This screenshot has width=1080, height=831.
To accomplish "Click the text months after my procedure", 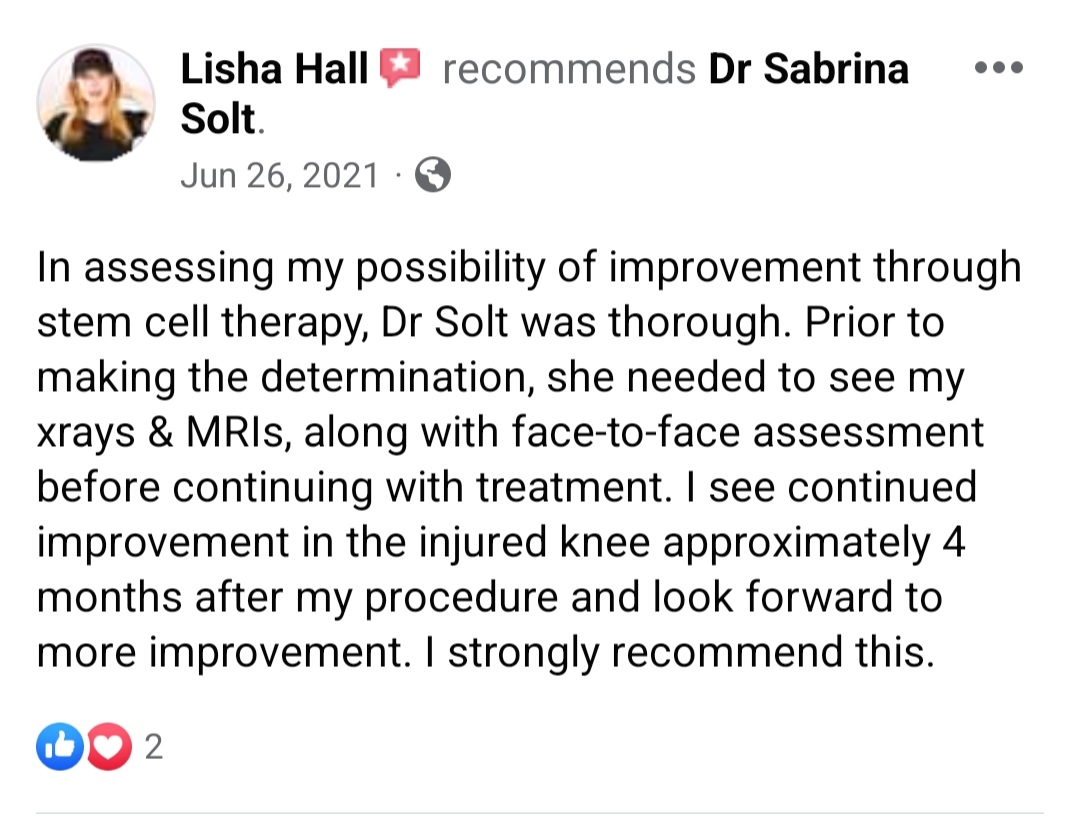I will point(298,597).
